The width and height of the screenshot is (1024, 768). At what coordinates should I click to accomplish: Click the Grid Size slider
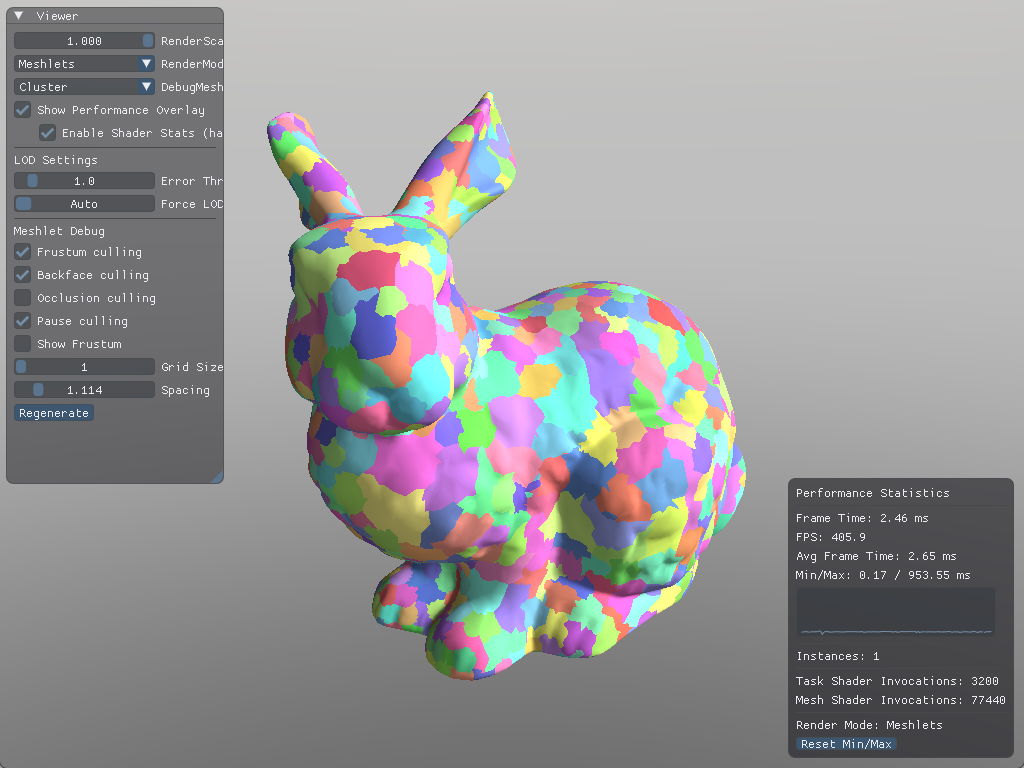(84, 367)
